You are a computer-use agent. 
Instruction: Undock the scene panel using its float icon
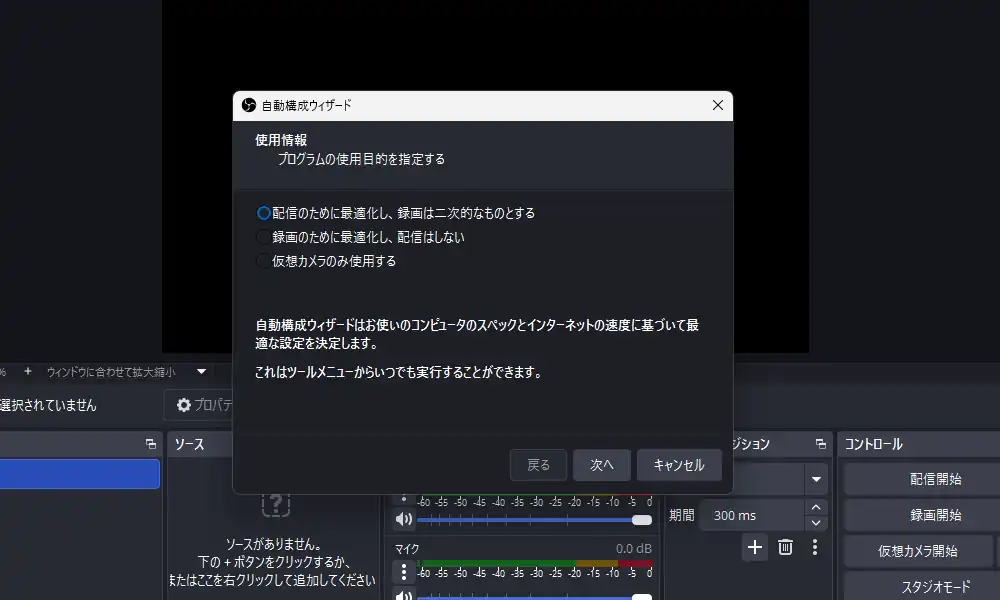[x=151, y=444]
